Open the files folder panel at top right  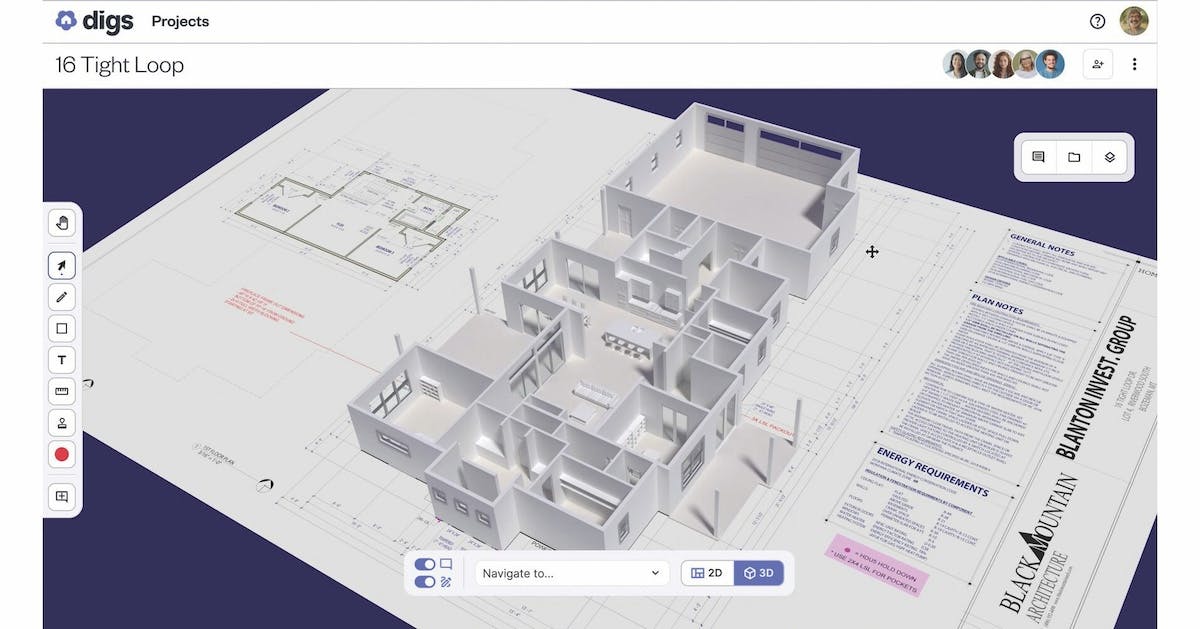pyautogui.click(x=1074, y=157)
